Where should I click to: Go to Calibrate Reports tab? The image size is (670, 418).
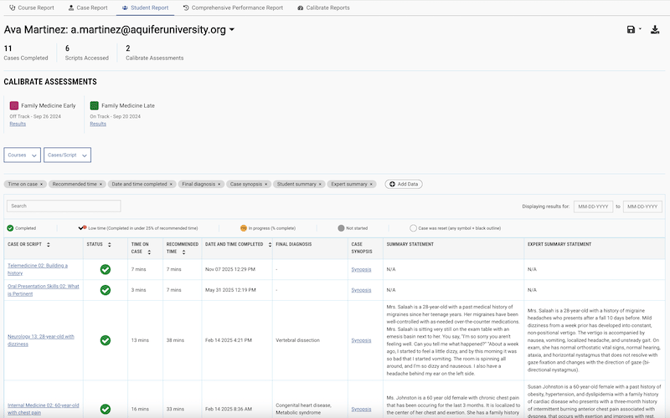(323, 8)
